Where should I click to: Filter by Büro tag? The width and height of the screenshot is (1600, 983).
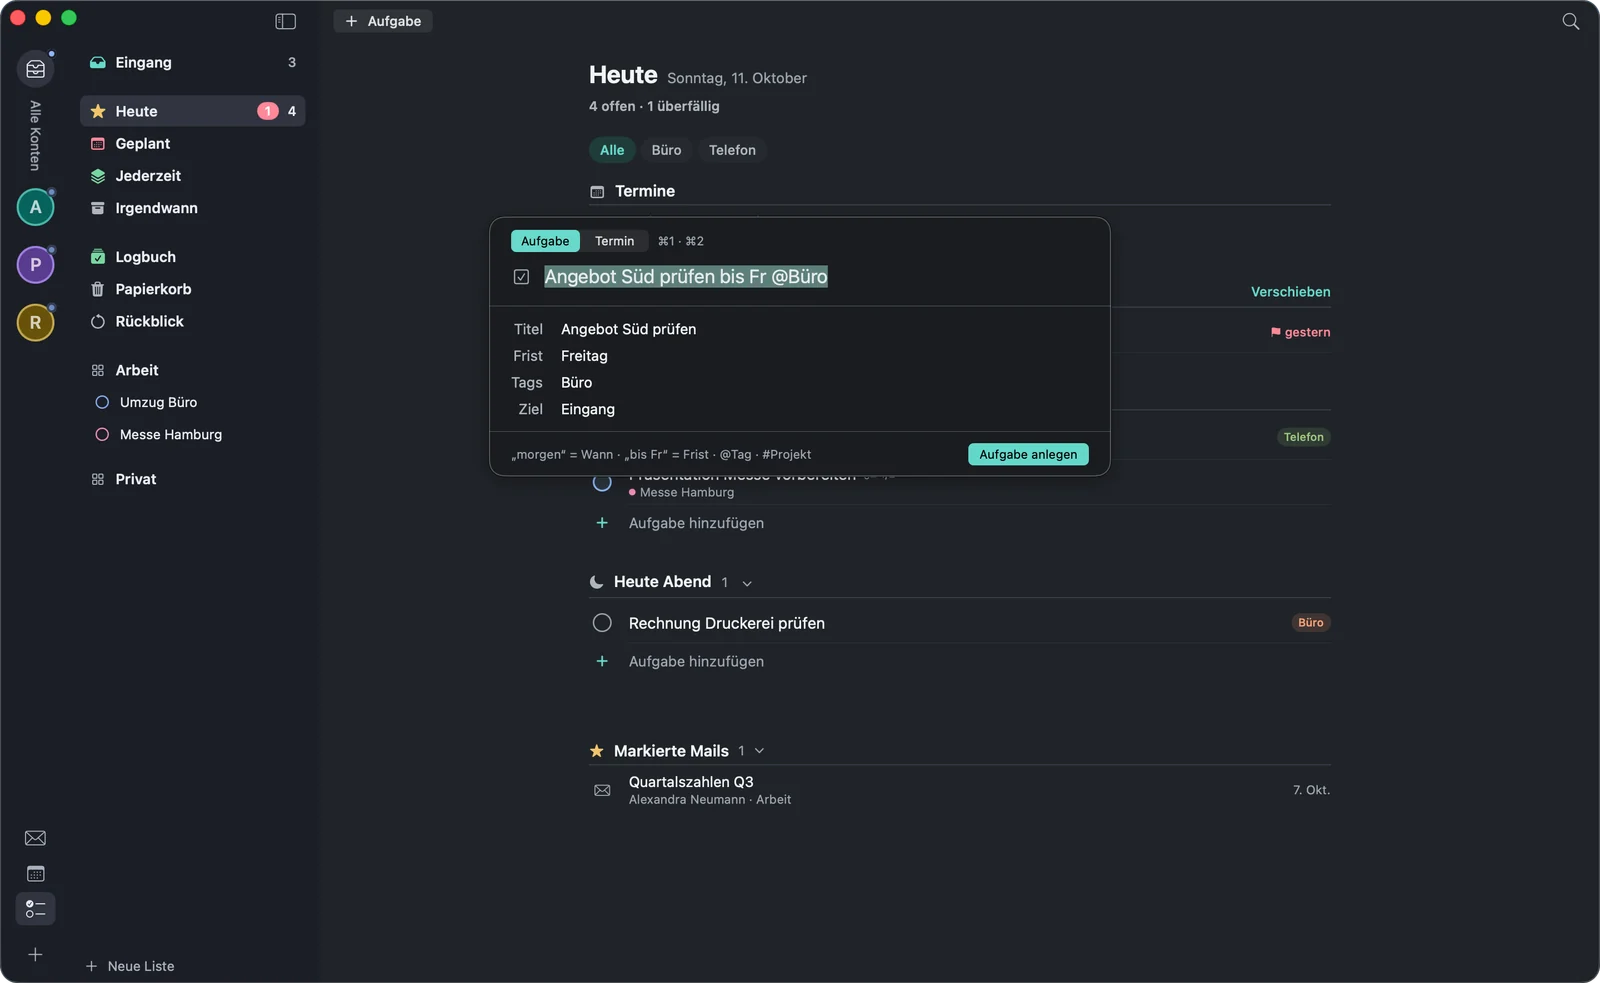[x=666, y=150]
